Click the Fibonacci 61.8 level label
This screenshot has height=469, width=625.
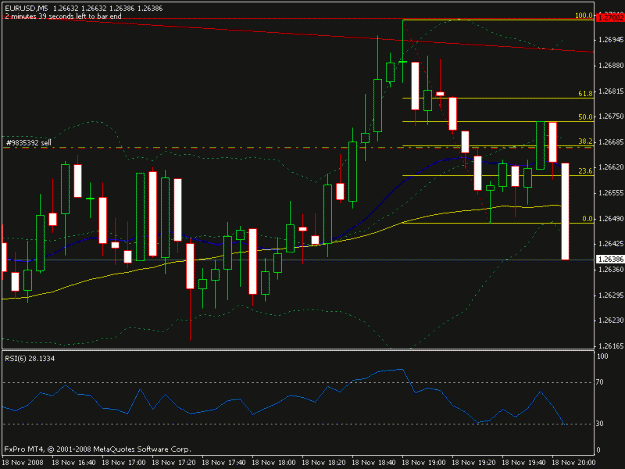click(x=585, y=94)
